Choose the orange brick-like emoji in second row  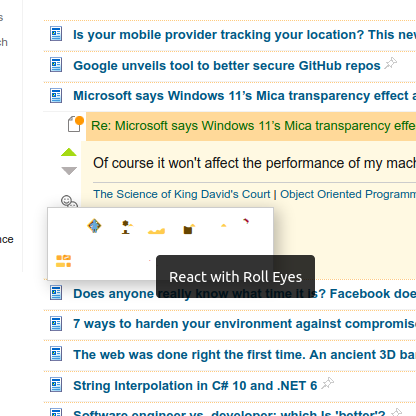[x=63, y=261]
